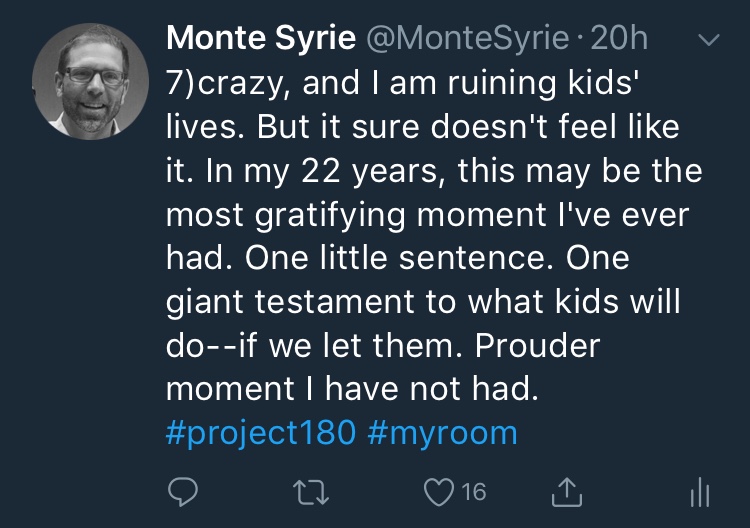Like the tweet with the heart icon

[x=438, y=490]
